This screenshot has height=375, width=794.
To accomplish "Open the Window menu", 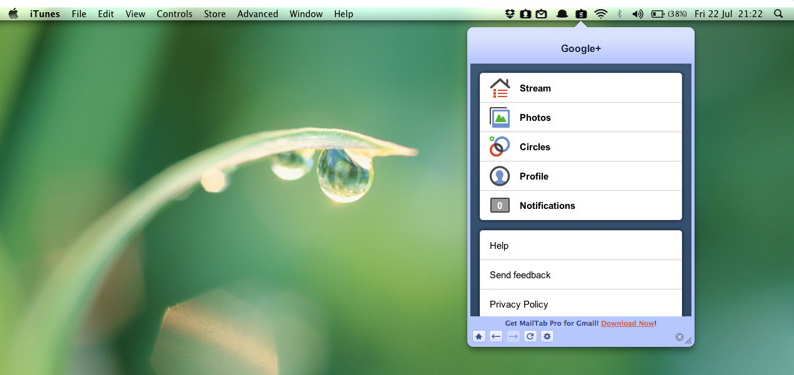I will pos(306,14).
